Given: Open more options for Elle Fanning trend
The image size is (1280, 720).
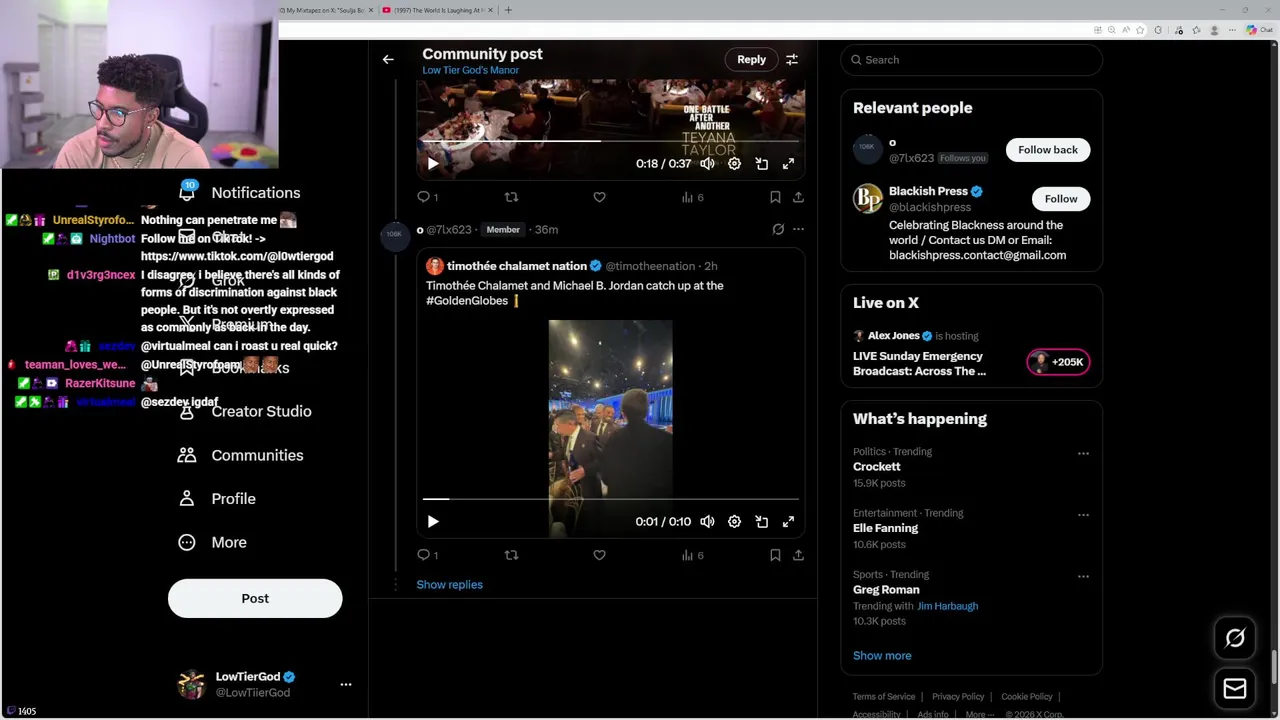Looking at the screenshot, I should coord(1083,515).
